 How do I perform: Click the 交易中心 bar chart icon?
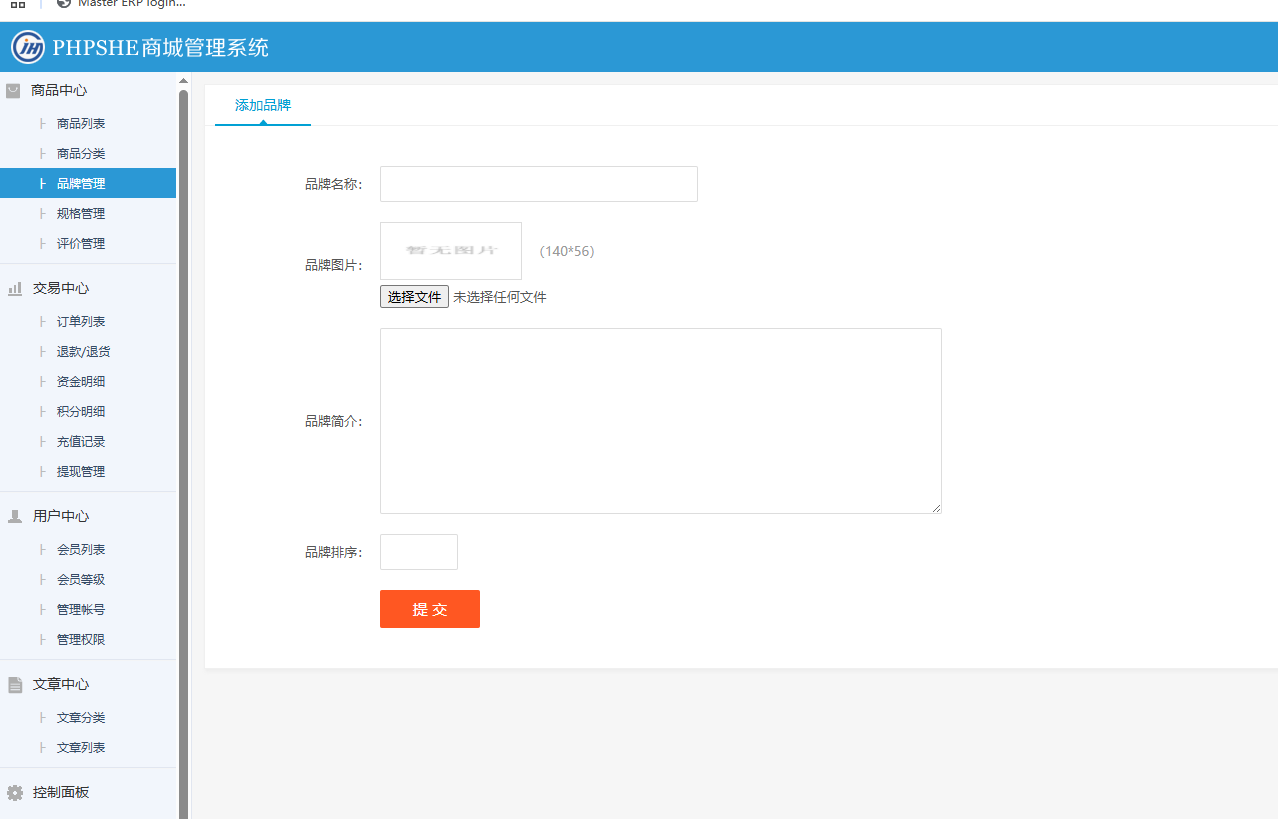tap(15, 288)
